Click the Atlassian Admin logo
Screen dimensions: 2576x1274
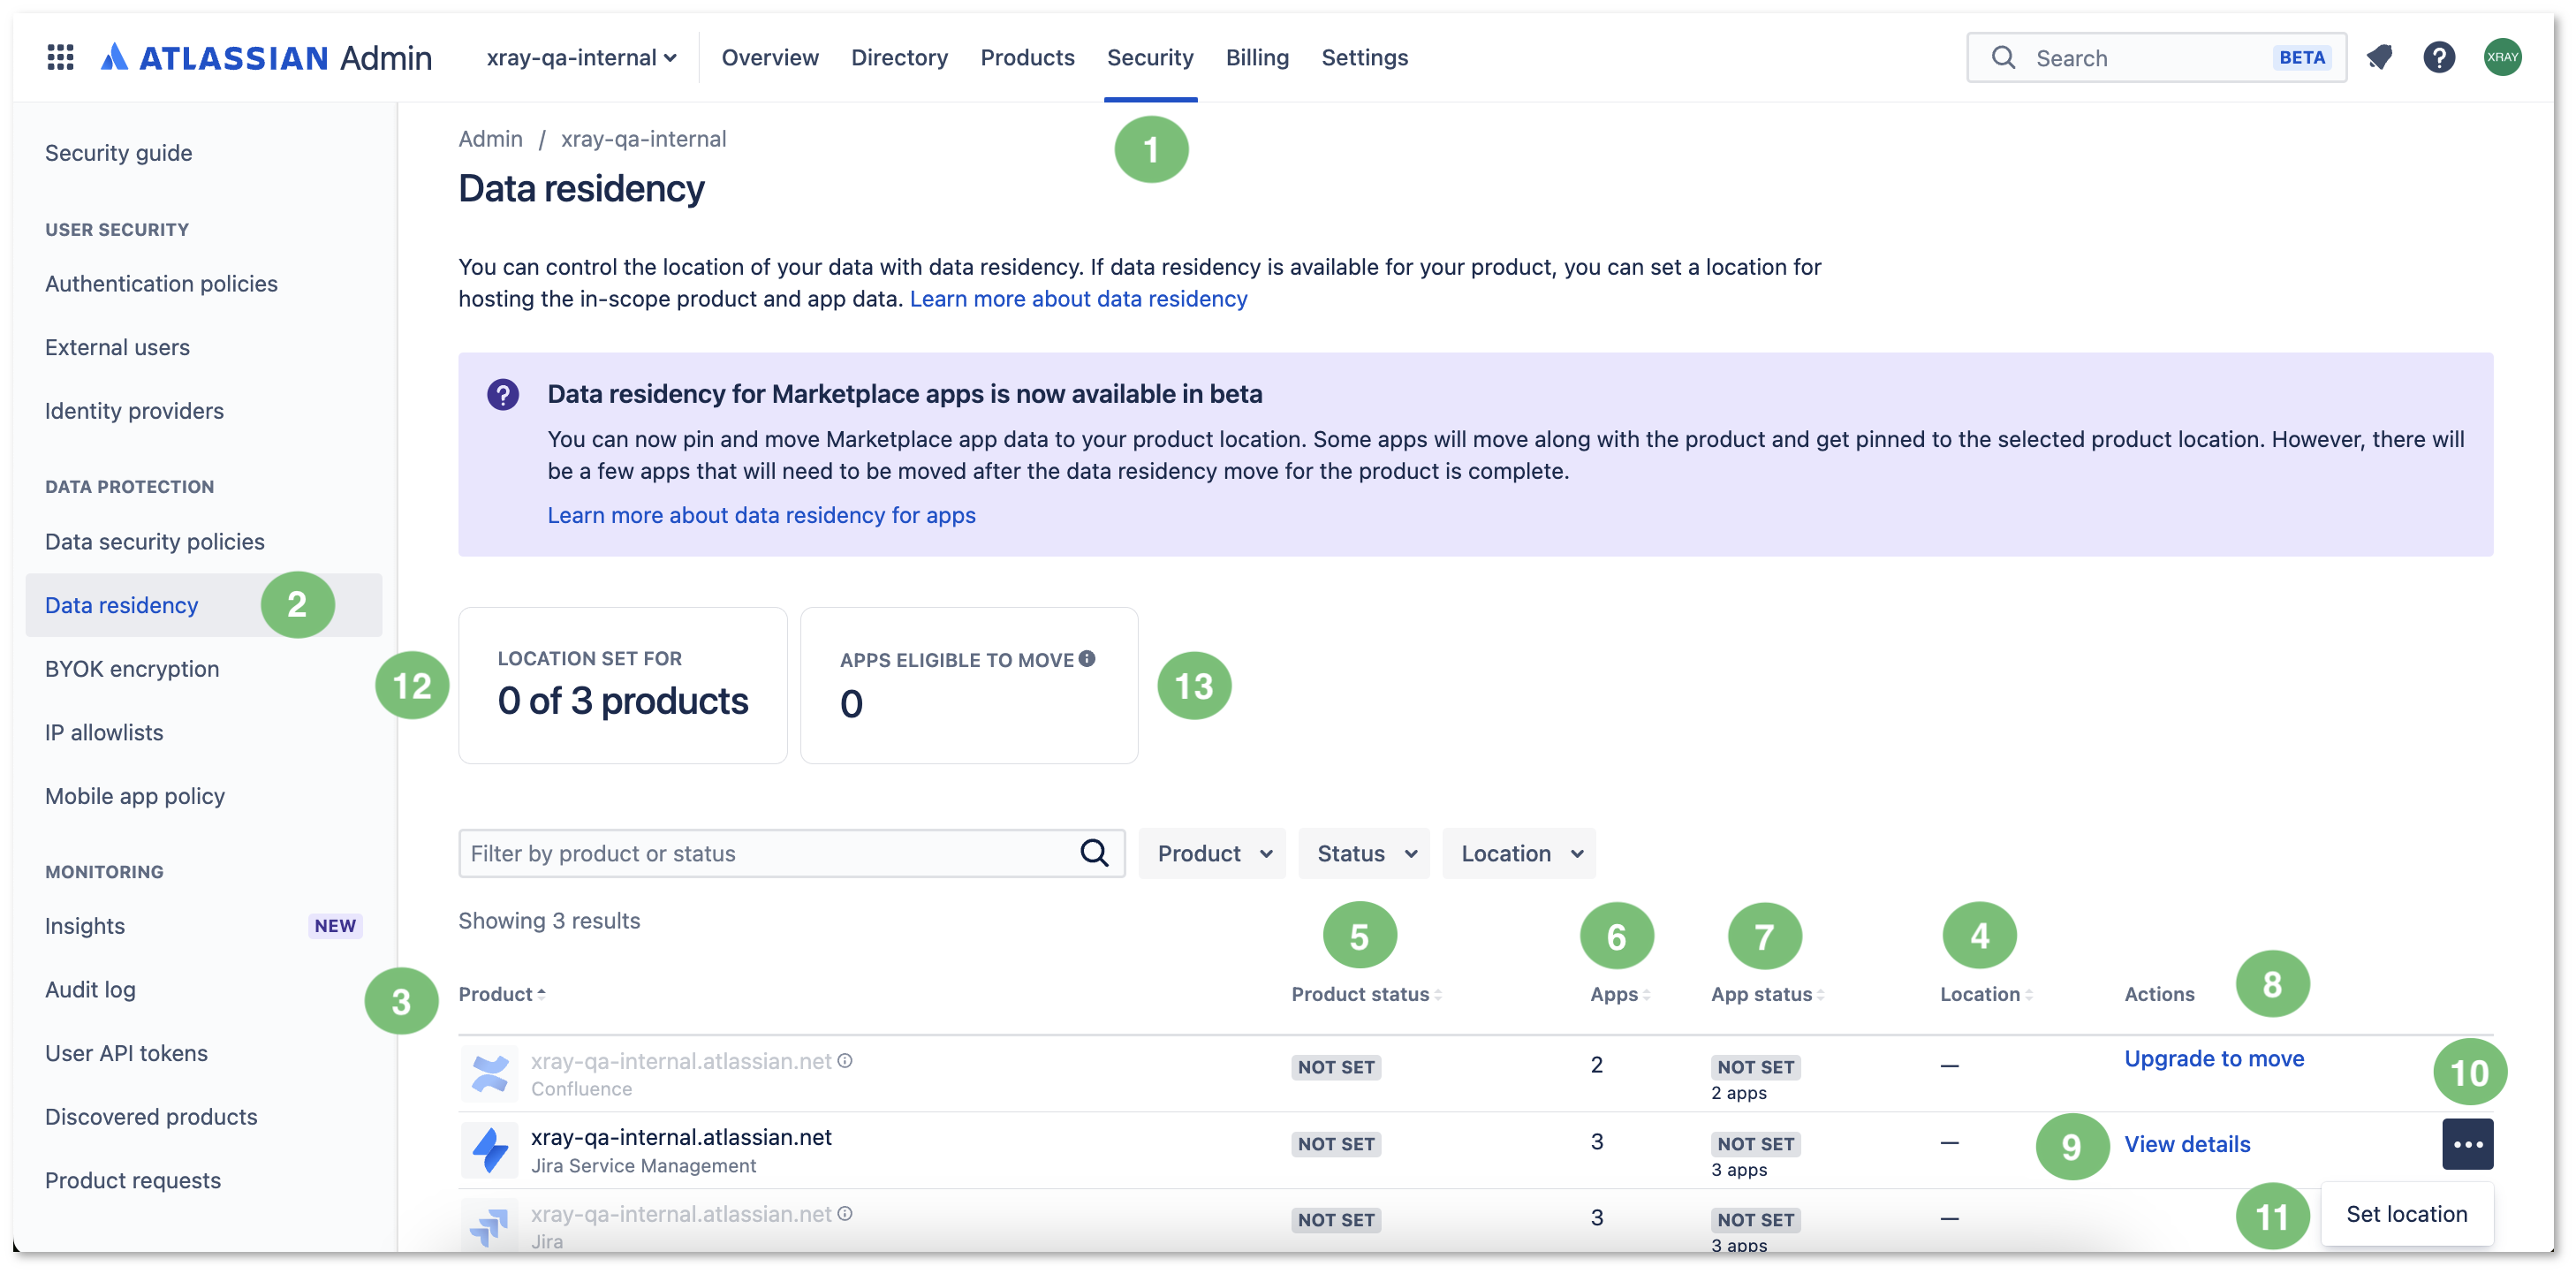tap(266, 58)
